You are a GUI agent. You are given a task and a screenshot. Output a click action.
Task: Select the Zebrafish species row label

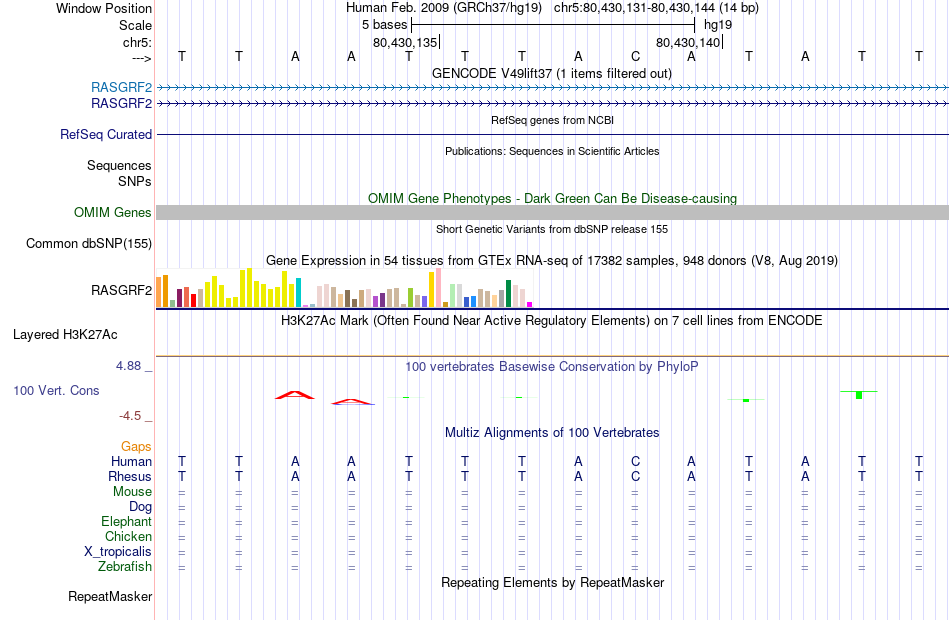pos(125,566)
